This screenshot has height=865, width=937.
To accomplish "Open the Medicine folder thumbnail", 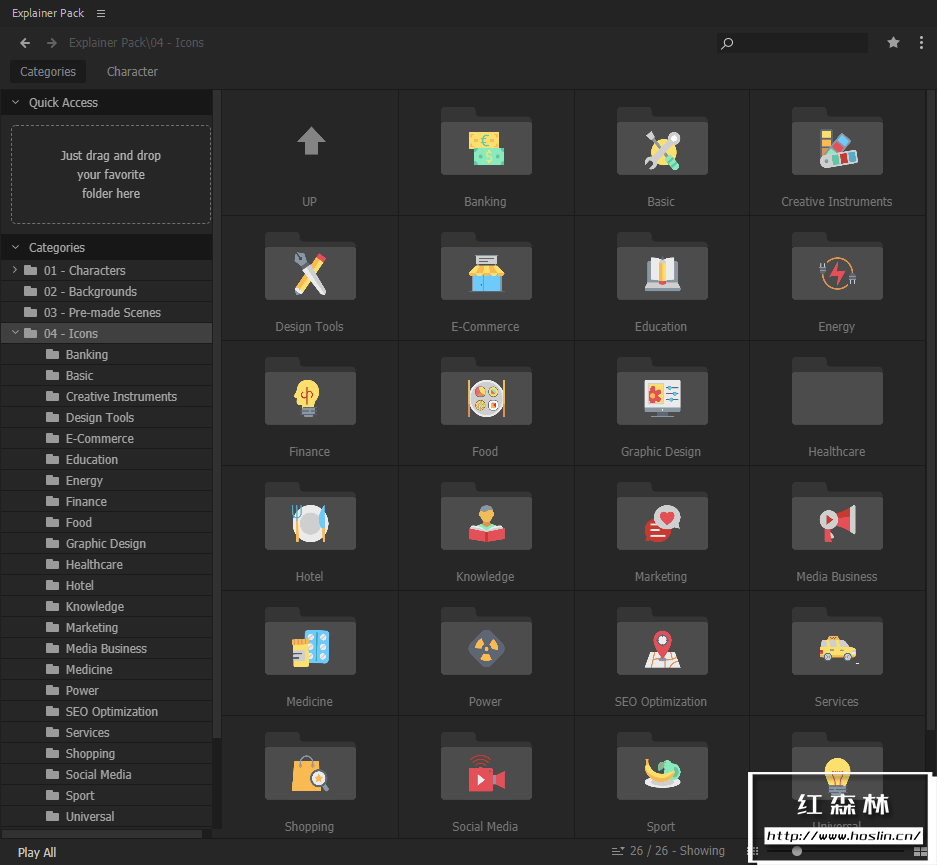I will pyautogui.click(x=310, y=641).
